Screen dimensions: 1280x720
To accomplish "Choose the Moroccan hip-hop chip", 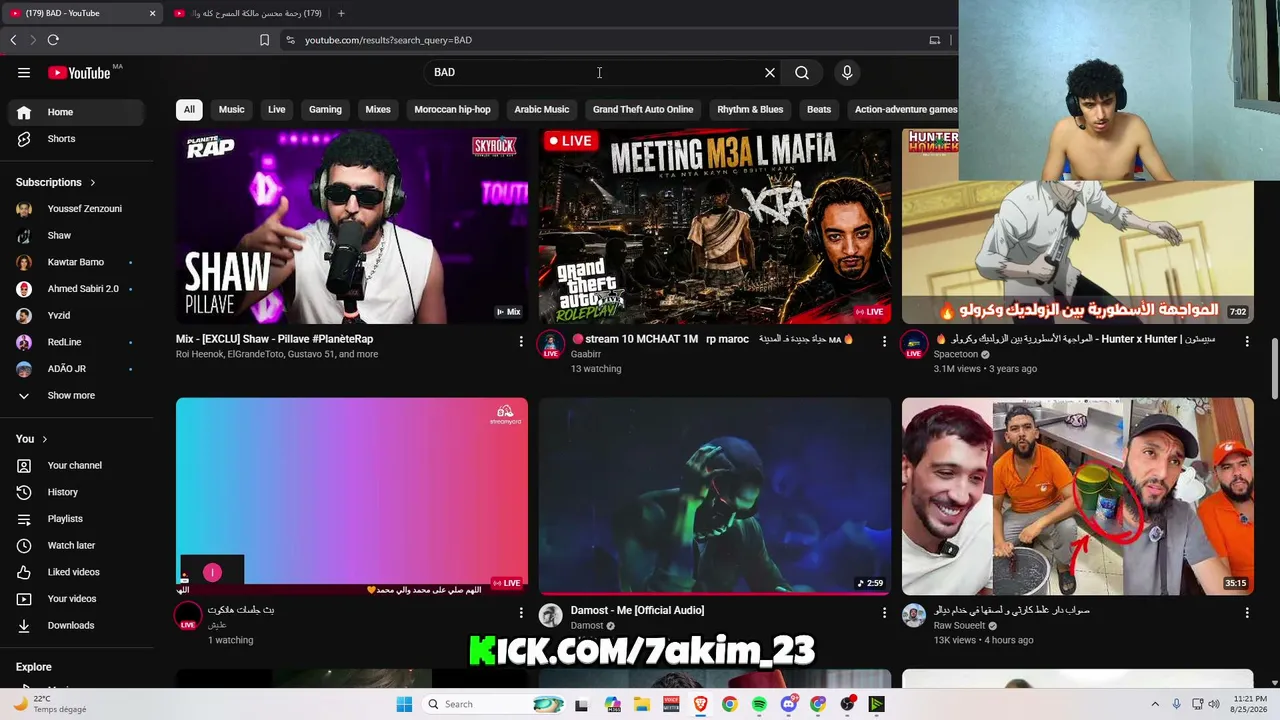I will click(452, 109).
